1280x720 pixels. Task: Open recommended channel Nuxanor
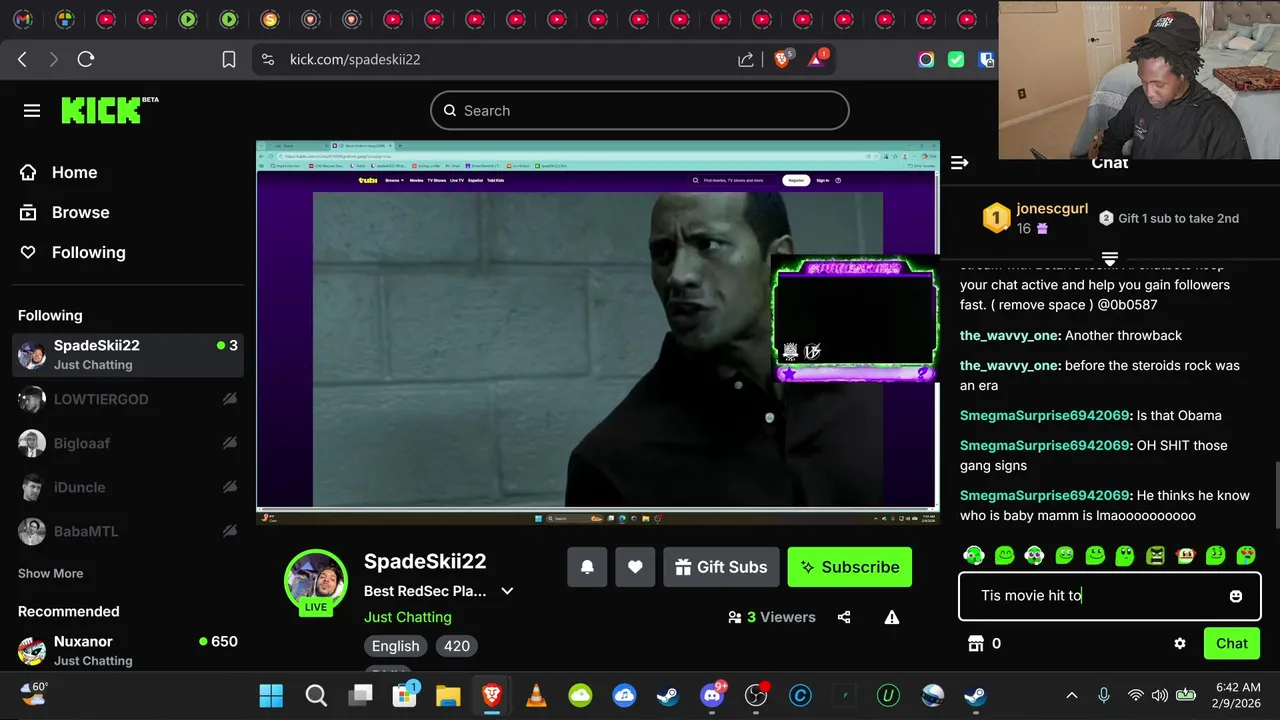coord(128,650)
